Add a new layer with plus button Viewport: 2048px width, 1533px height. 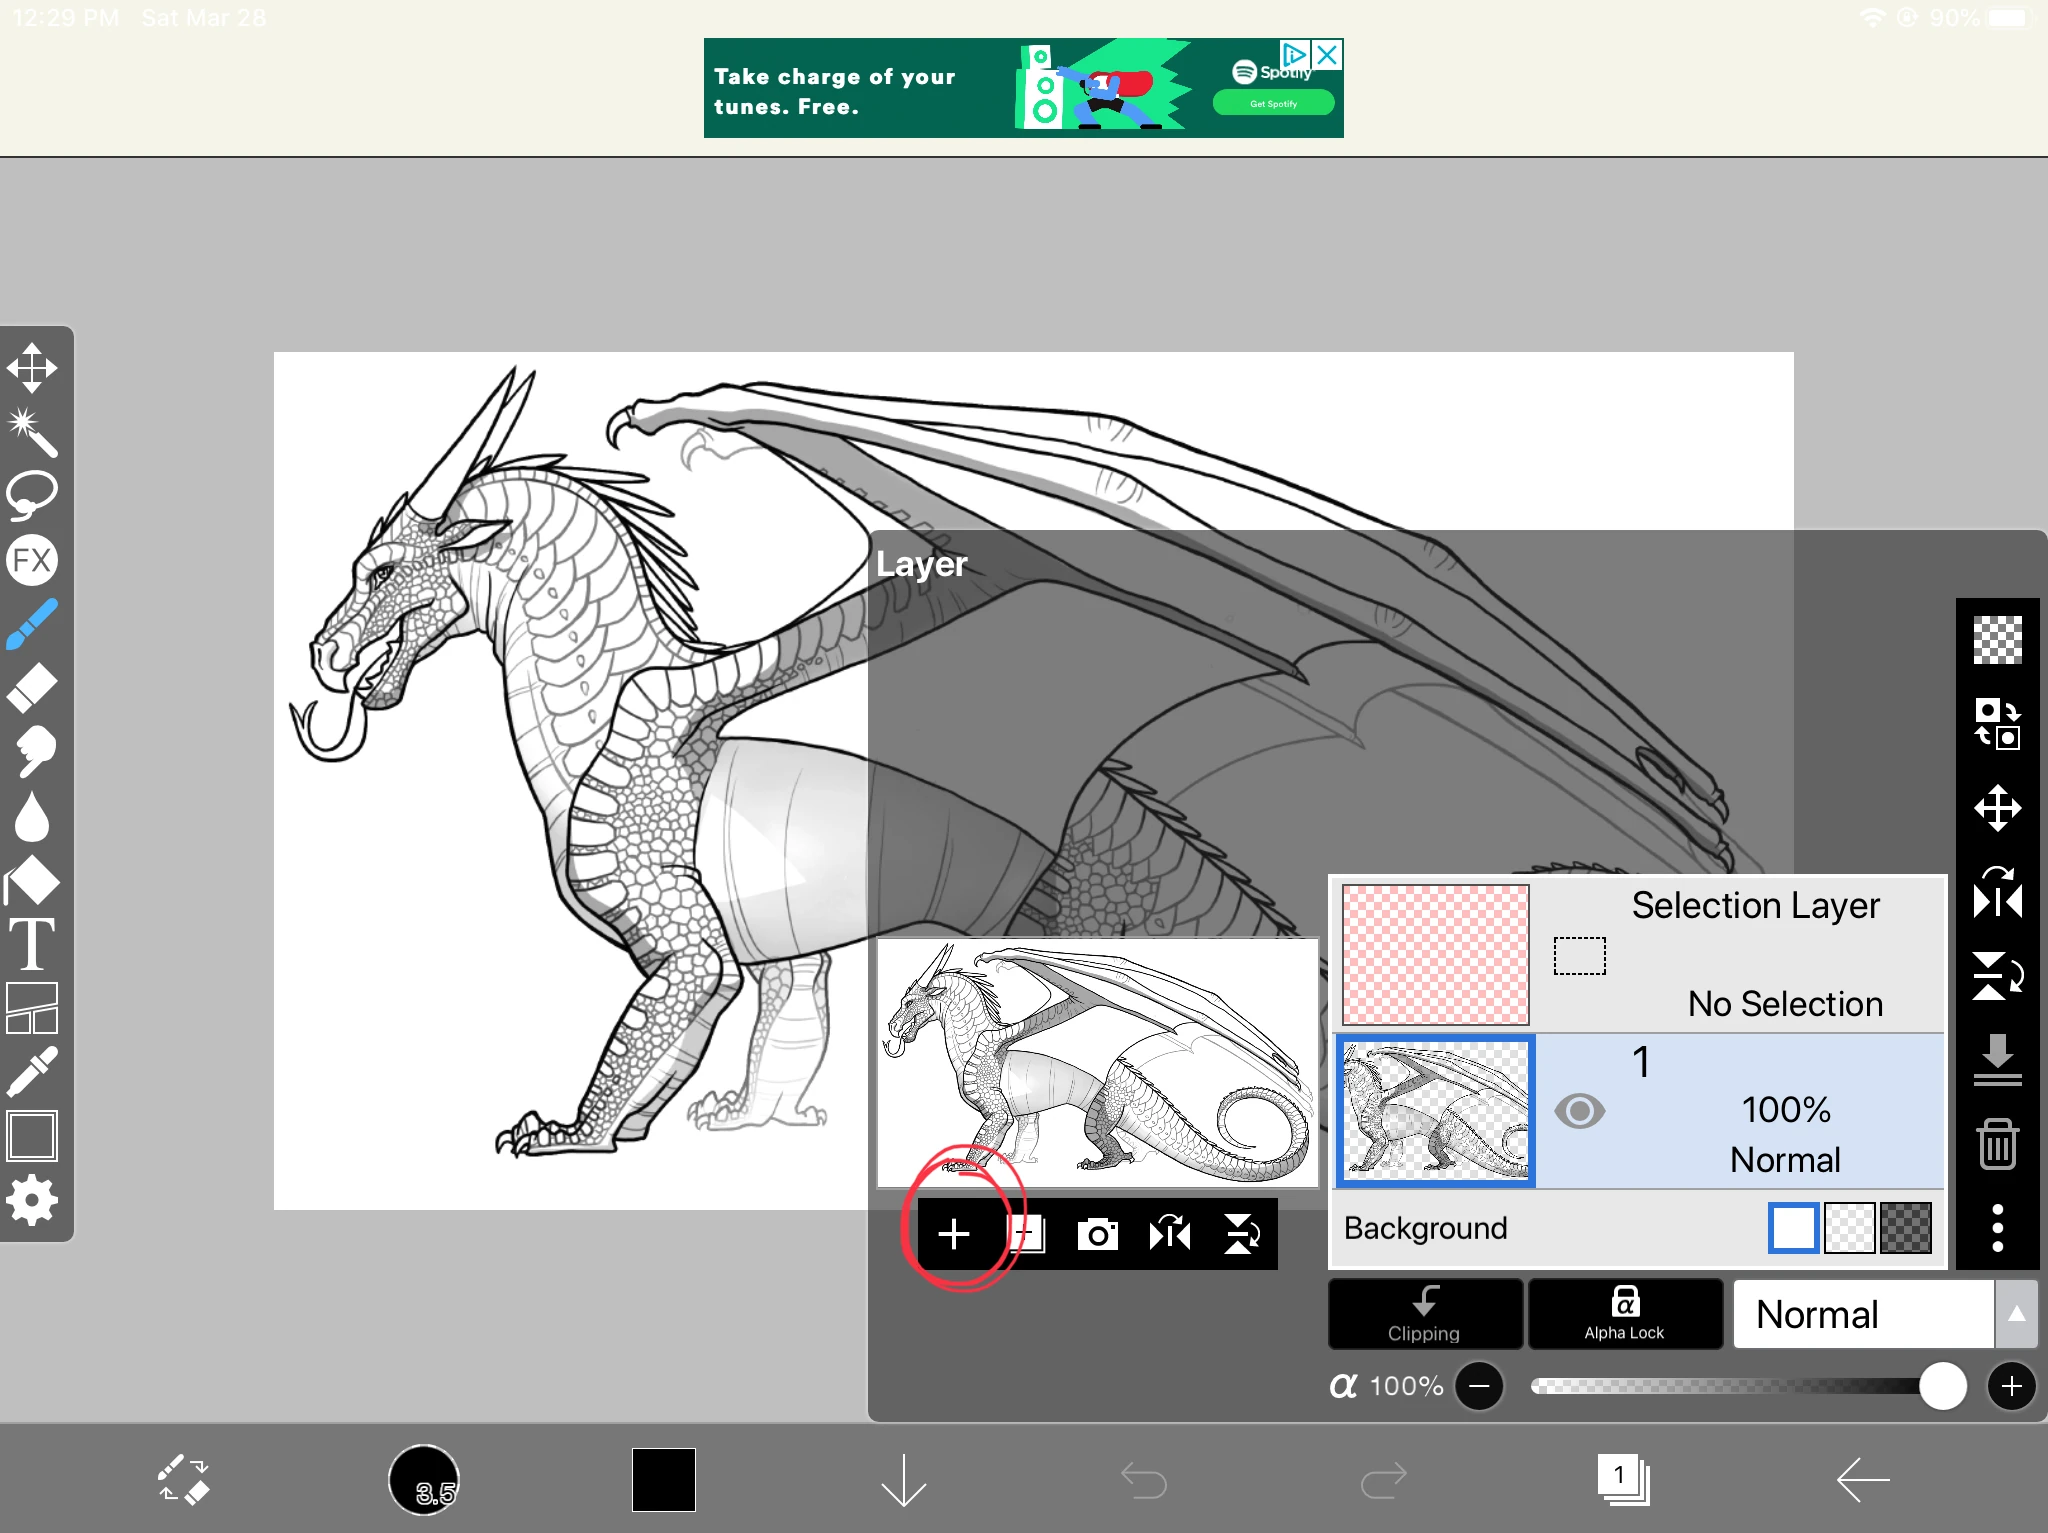tap(954, 1234)
